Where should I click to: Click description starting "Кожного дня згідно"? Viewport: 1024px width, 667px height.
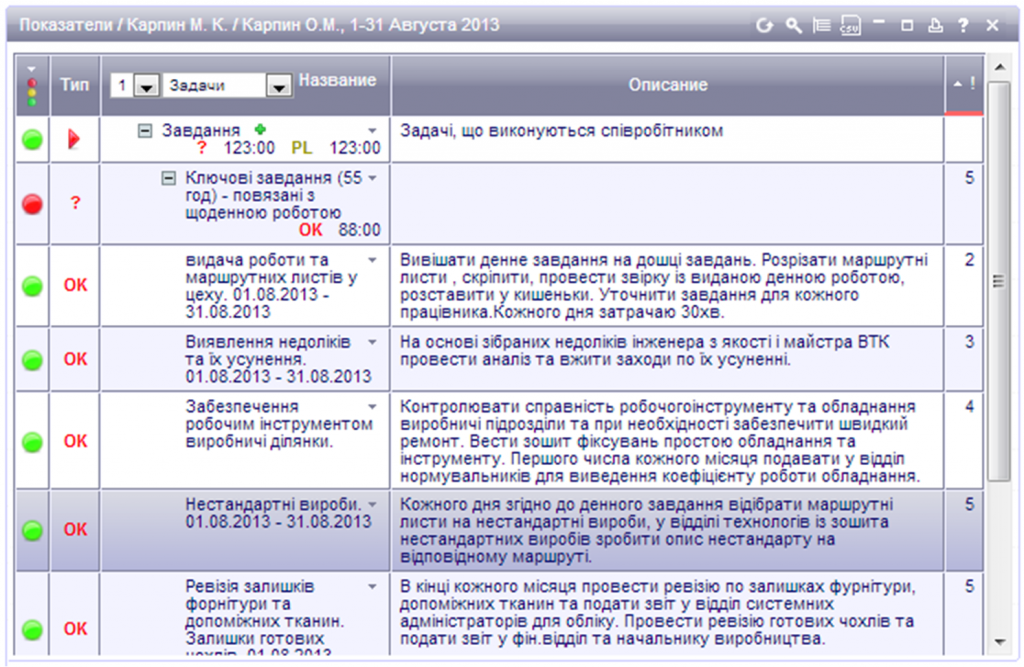(647, 530)
